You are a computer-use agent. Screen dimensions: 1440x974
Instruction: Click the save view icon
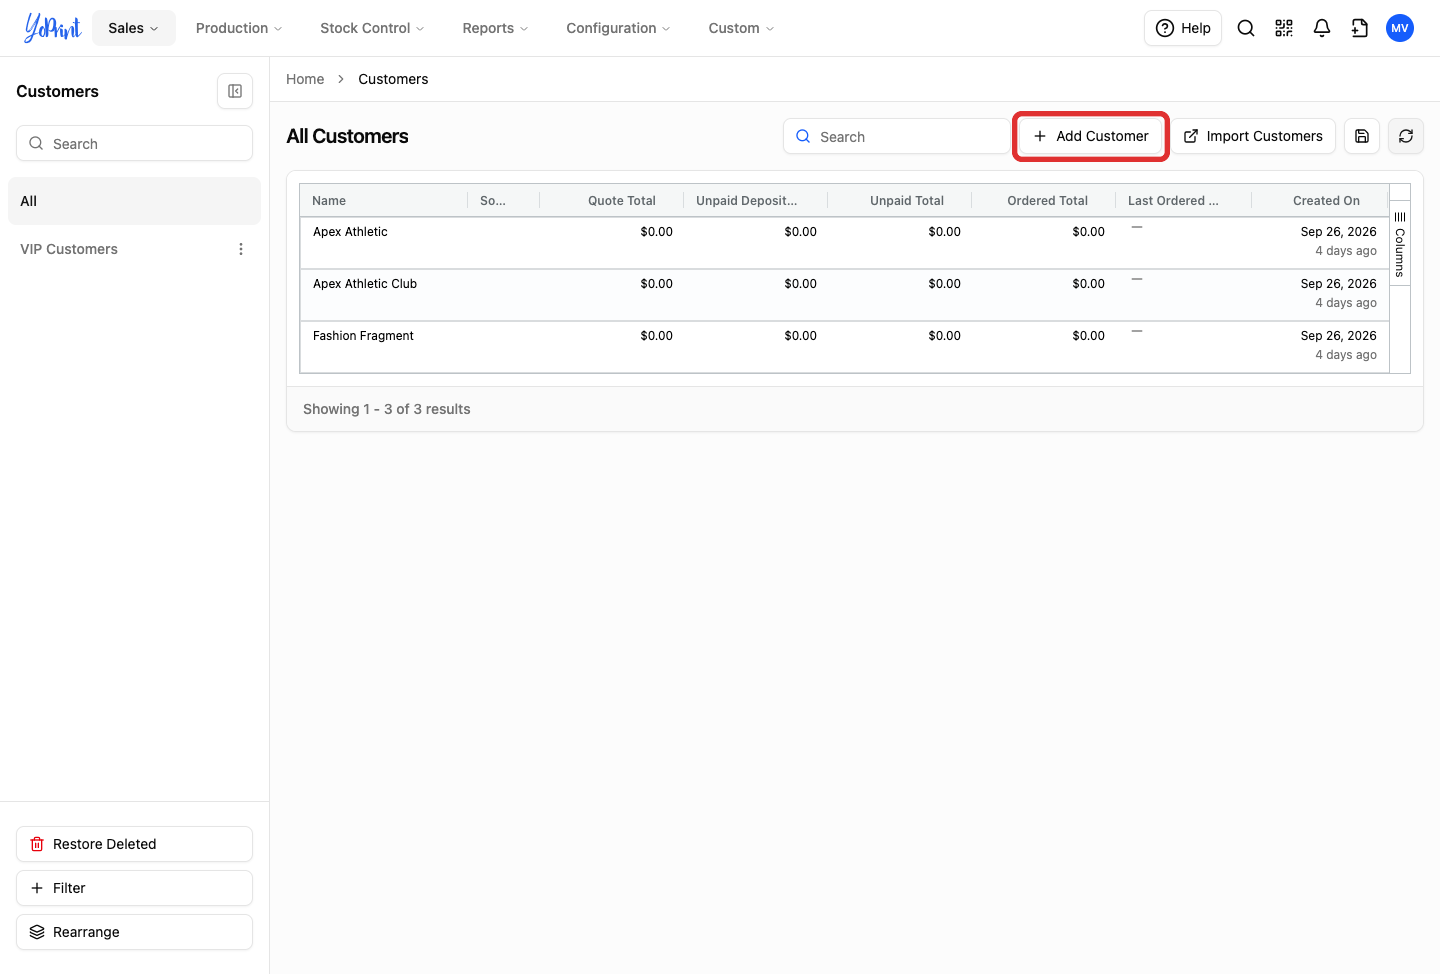click(x=1362, y=136)
